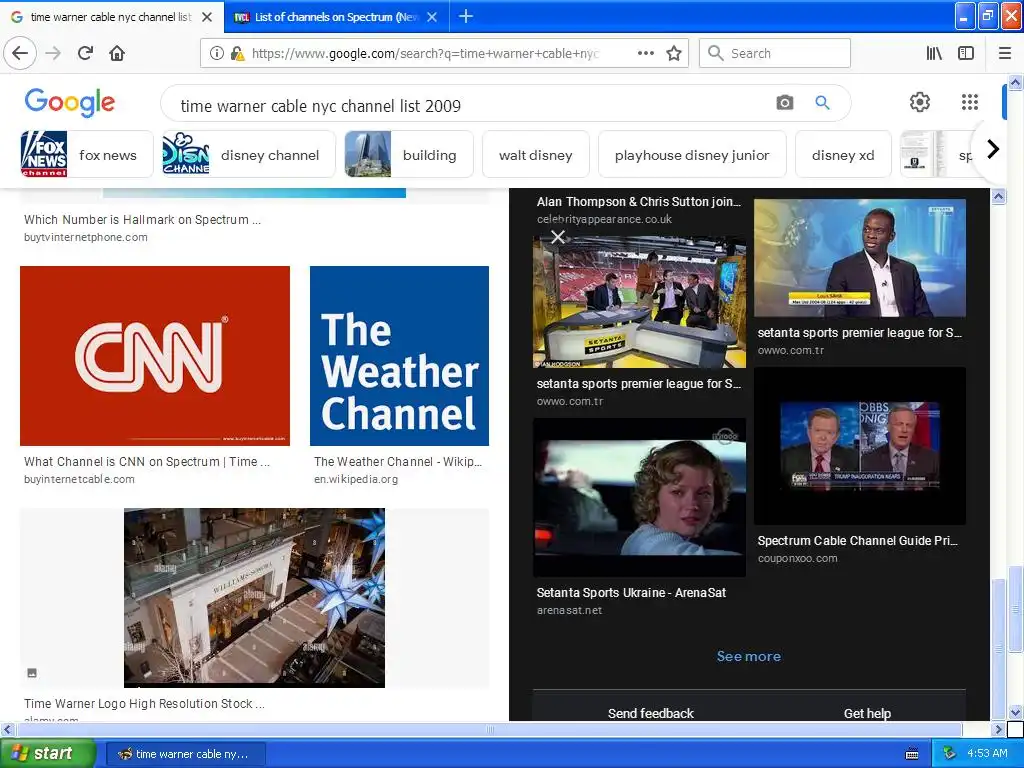Click the Google logo

[x=70, y=103]
